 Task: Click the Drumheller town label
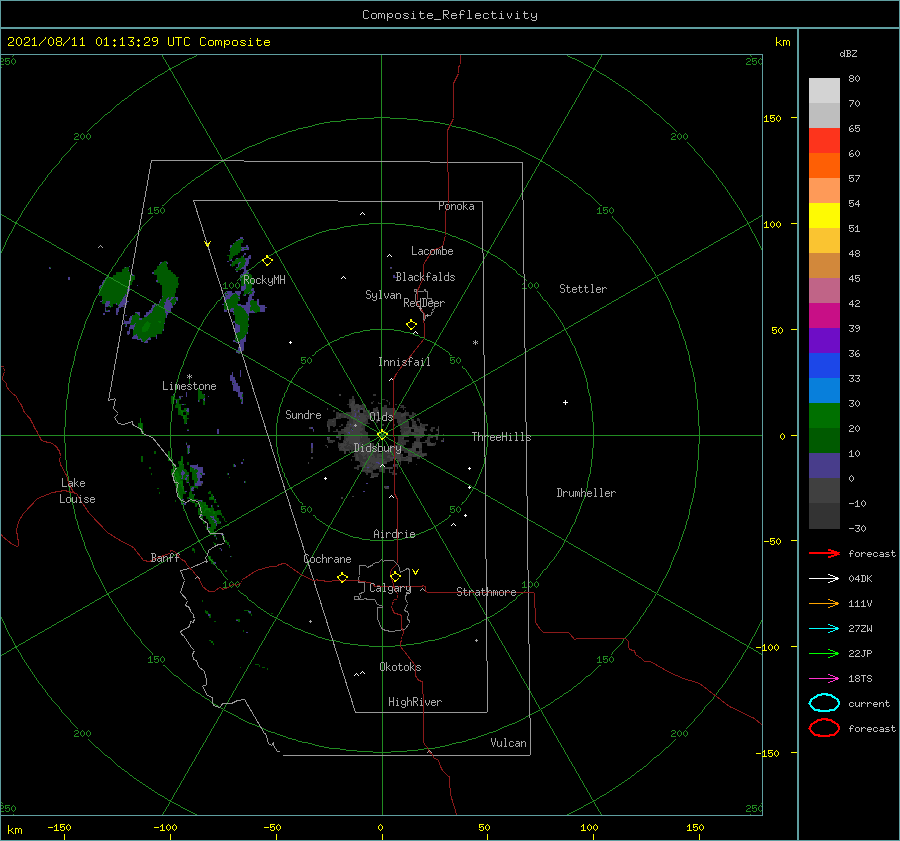point(586,493)
